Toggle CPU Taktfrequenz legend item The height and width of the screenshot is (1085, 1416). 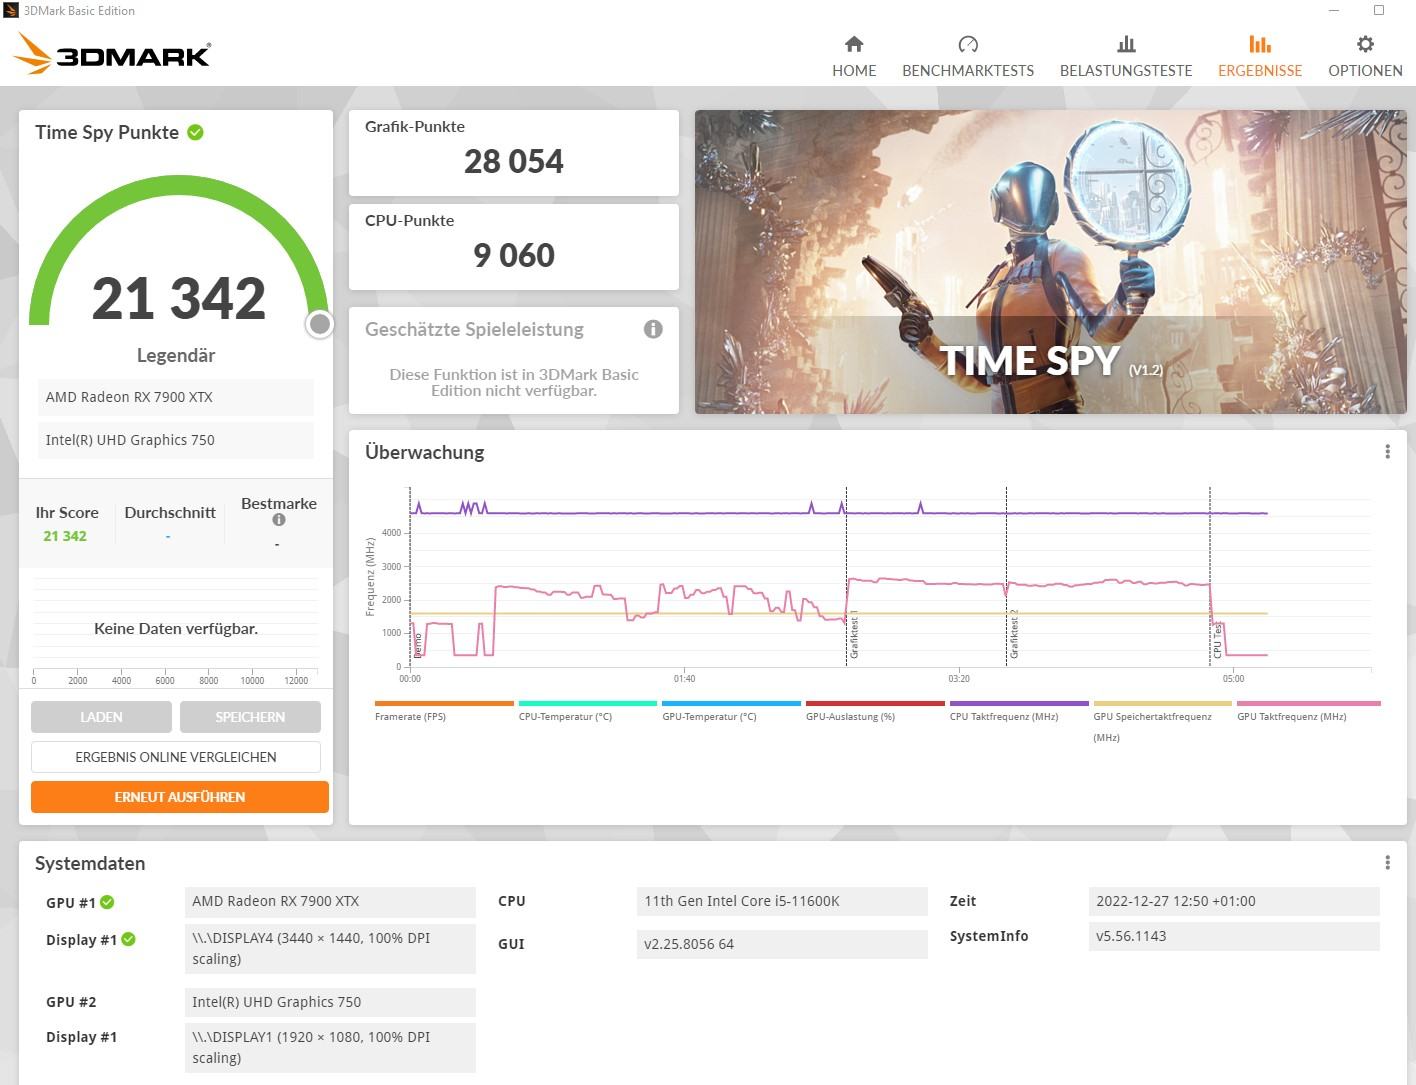pyautogui.click(x=1019, y=711)
